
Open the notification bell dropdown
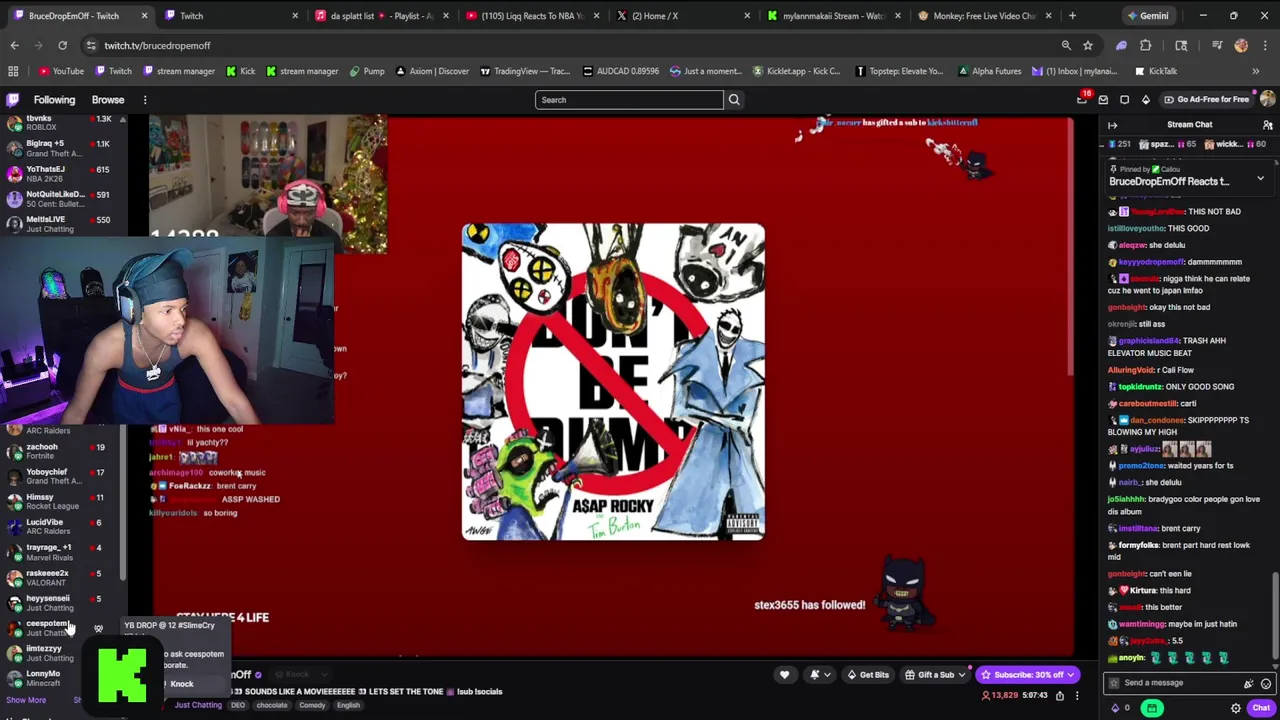point(818,675)
